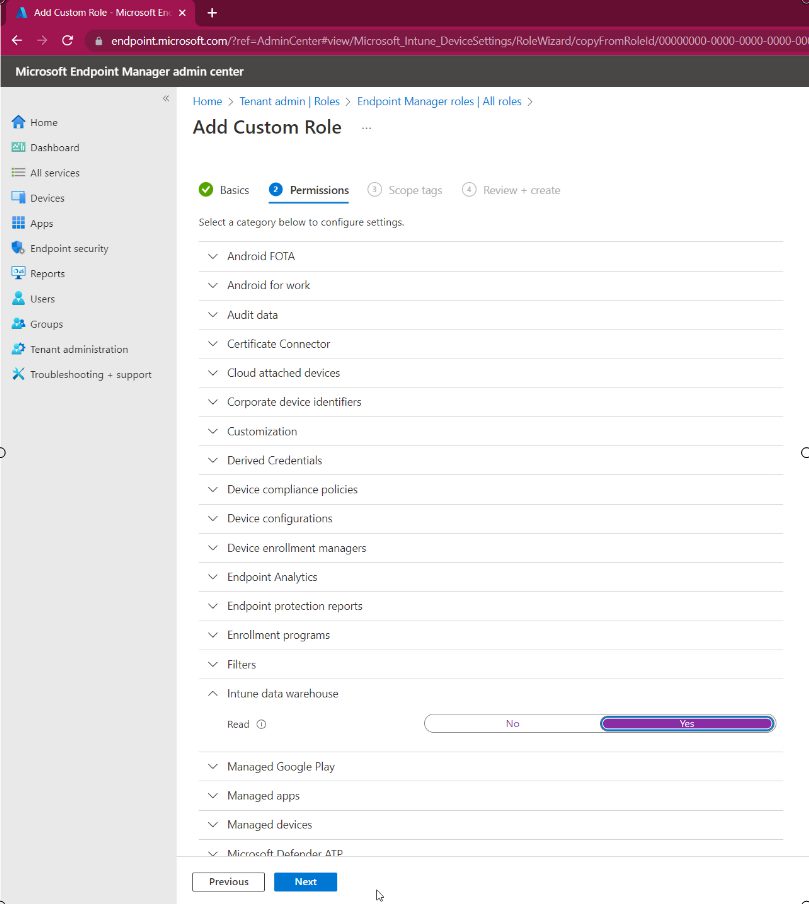Click the Troubleshooting + support wrench icon
Screen dimensions: 809x904
(18, 374)
